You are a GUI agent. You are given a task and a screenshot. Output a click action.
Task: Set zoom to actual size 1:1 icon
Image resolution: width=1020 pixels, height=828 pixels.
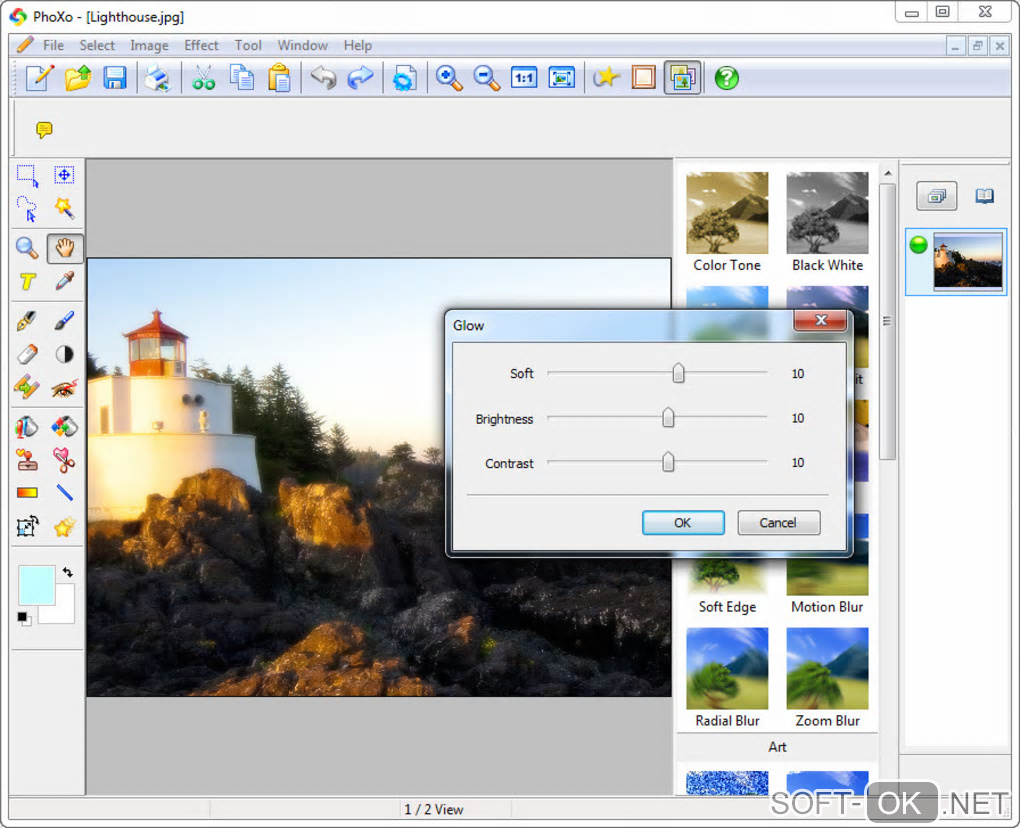pos(524,78)
